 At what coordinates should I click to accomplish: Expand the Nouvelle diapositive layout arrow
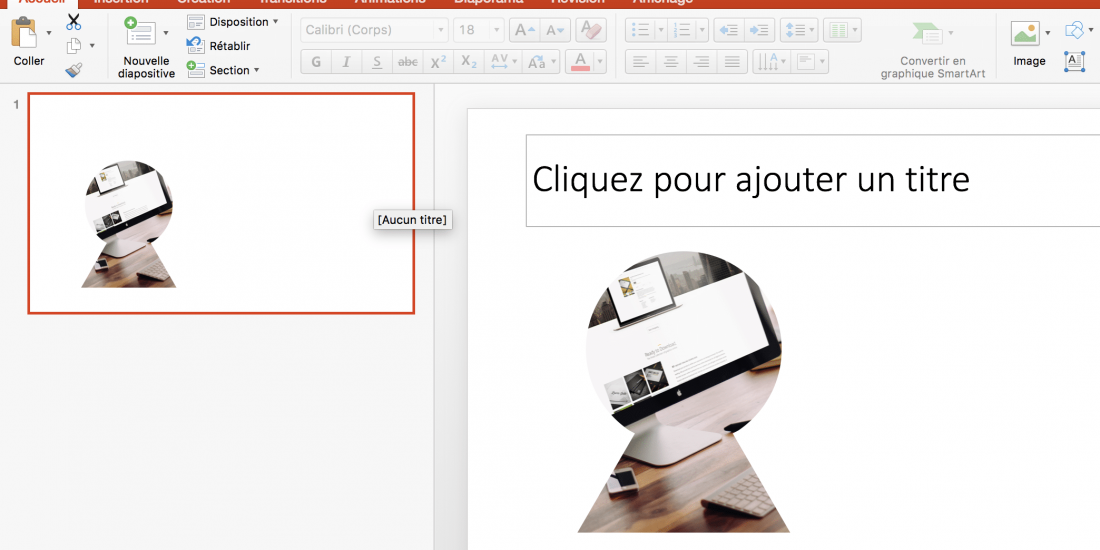point(166,33)
